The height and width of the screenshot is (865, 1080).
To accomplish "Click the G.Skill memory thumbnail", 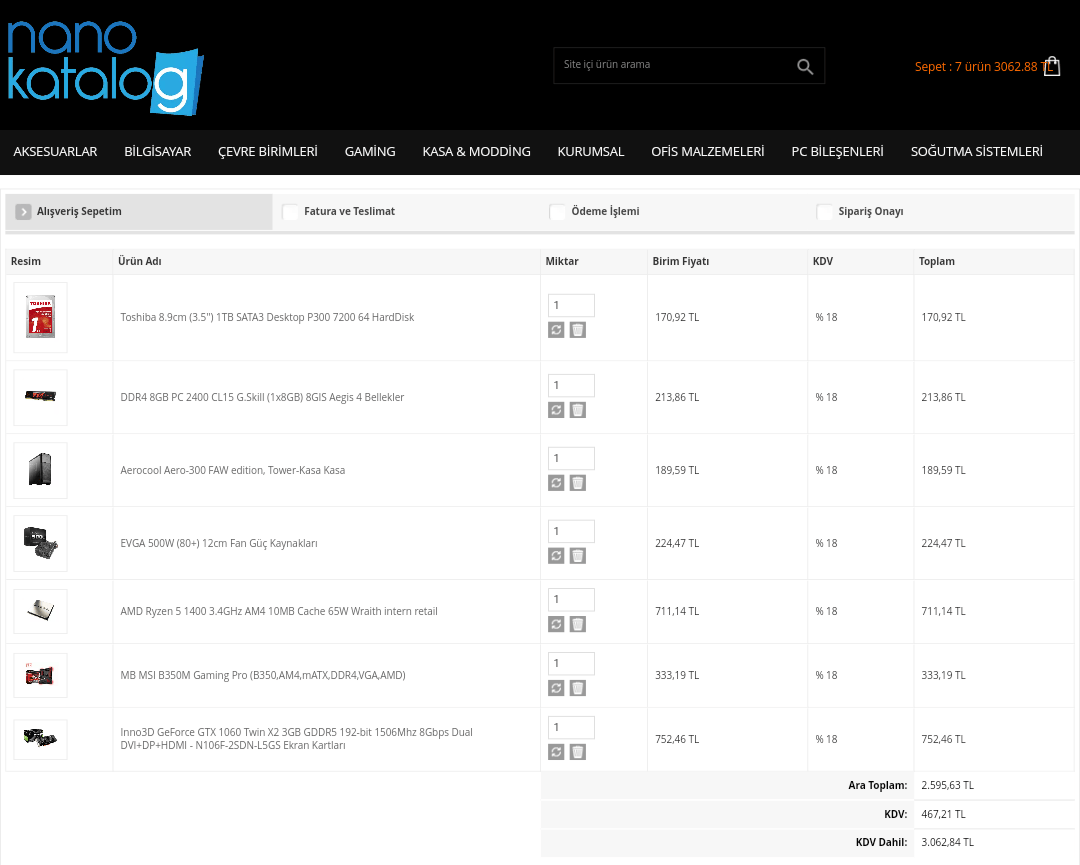I will click(x=41, y=397).
